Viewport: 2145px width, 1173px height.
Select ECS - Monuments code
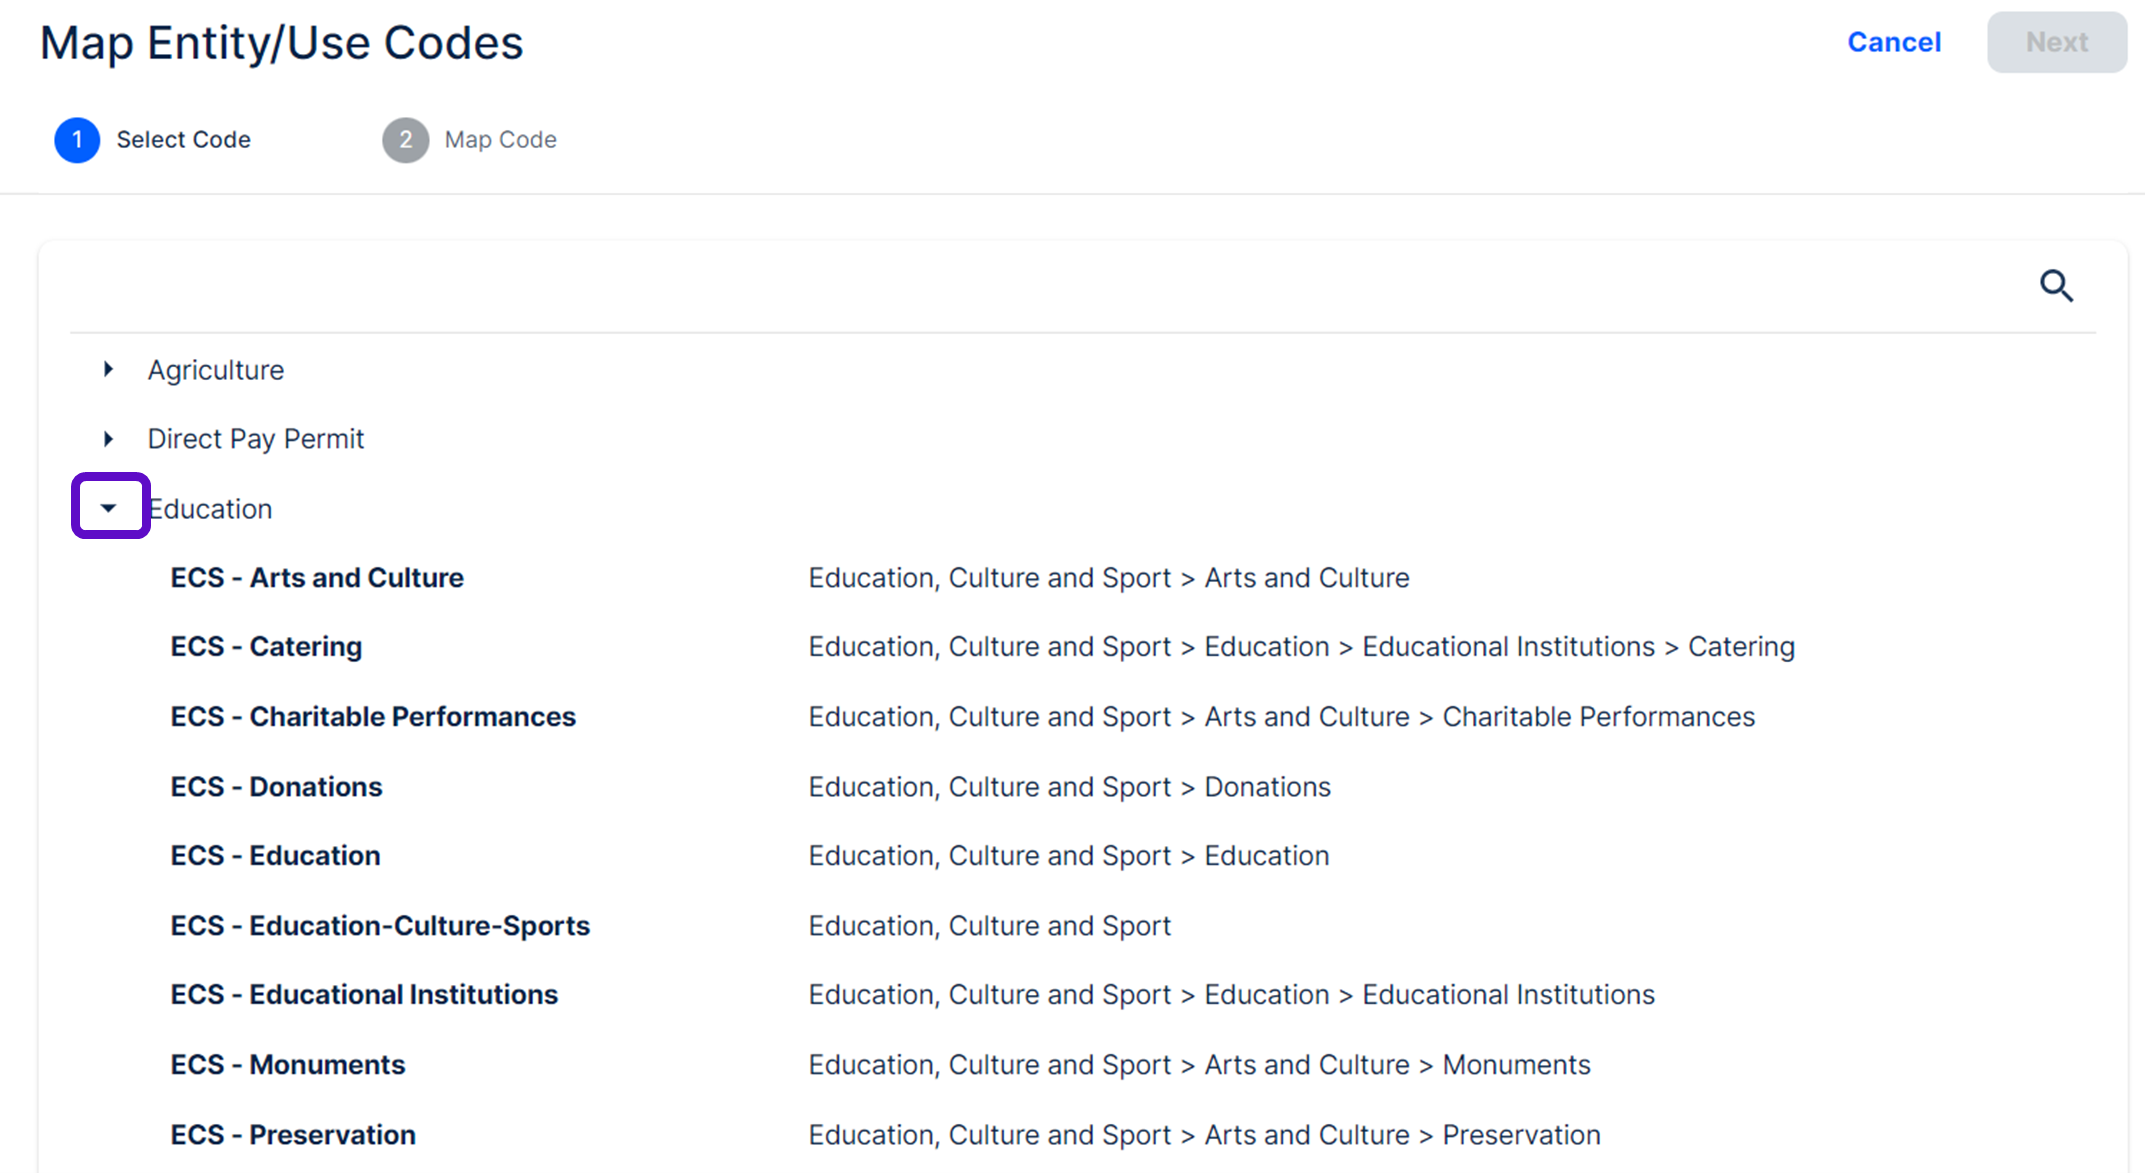[x=288, y=1065]
